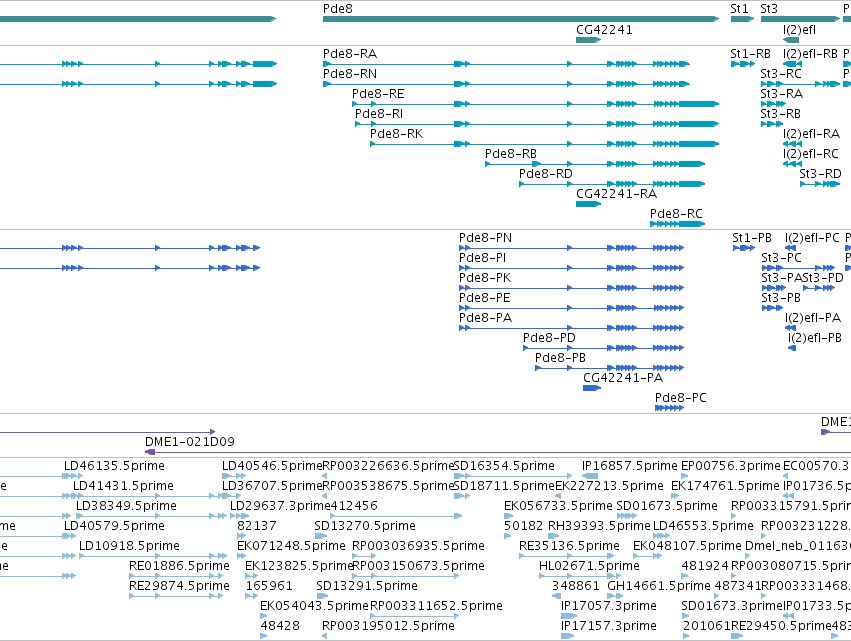Select the Pde8-PC protein label

click(x=681, y=398)
